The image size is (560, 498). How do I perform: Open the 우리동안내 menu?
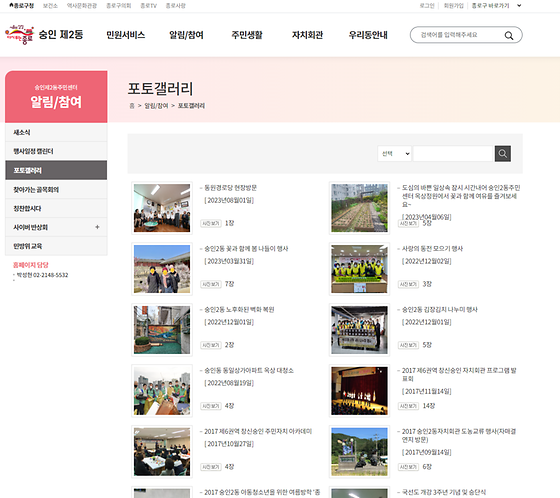368,35
